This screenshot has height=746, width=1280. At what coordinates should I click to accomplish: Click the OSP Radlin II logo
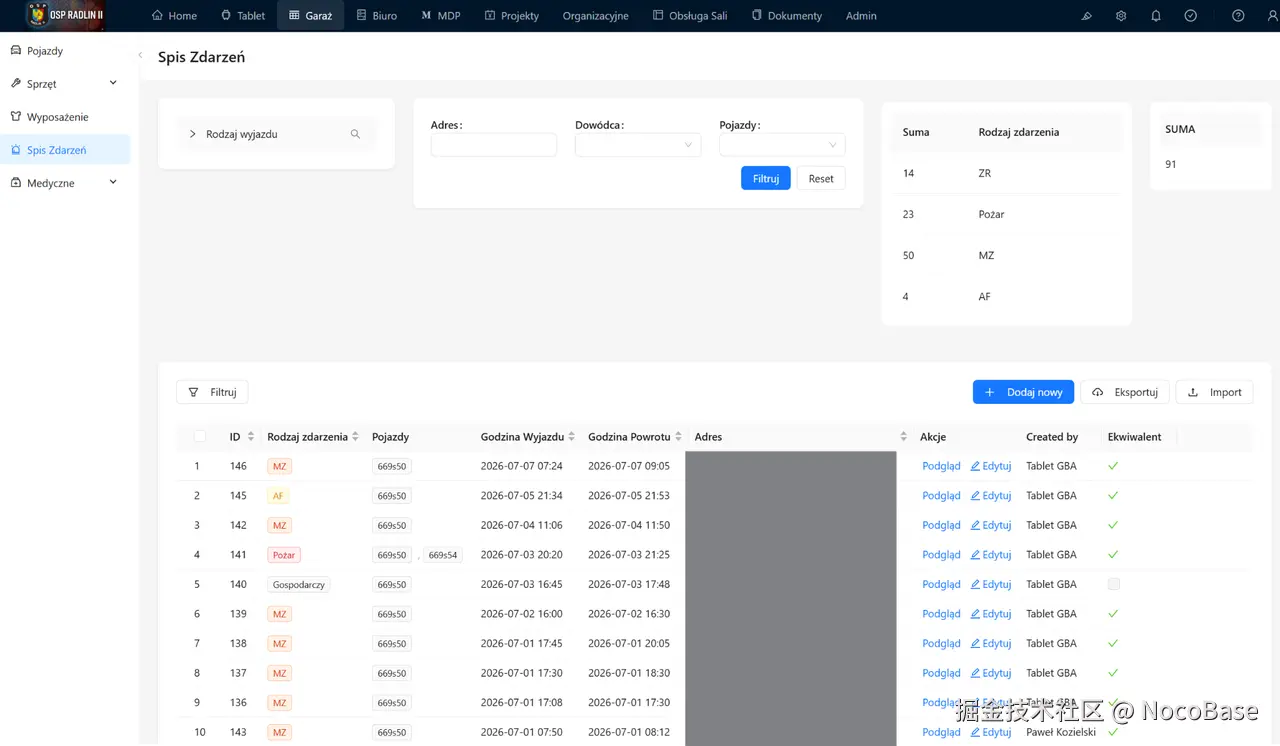[65, 15]
